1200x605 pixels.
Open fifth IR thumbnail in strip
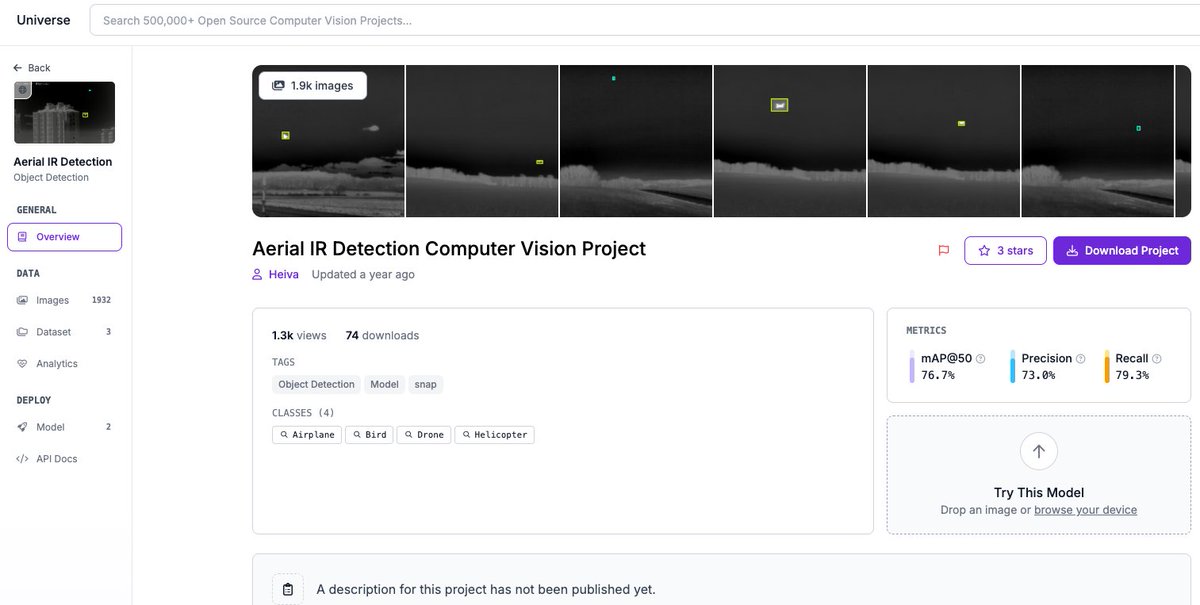coord(944,141)
